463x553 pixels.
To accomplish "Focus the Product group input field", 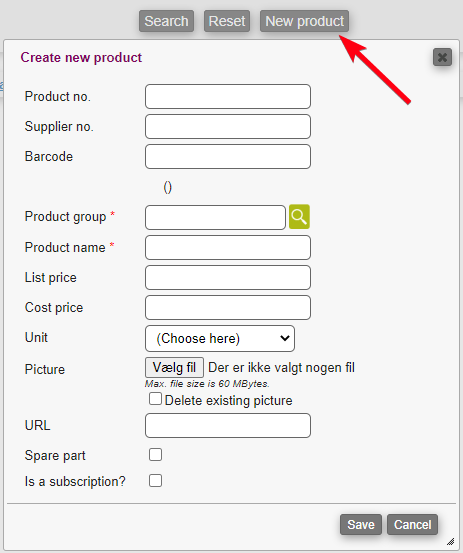I will click(x=215, y=217).
